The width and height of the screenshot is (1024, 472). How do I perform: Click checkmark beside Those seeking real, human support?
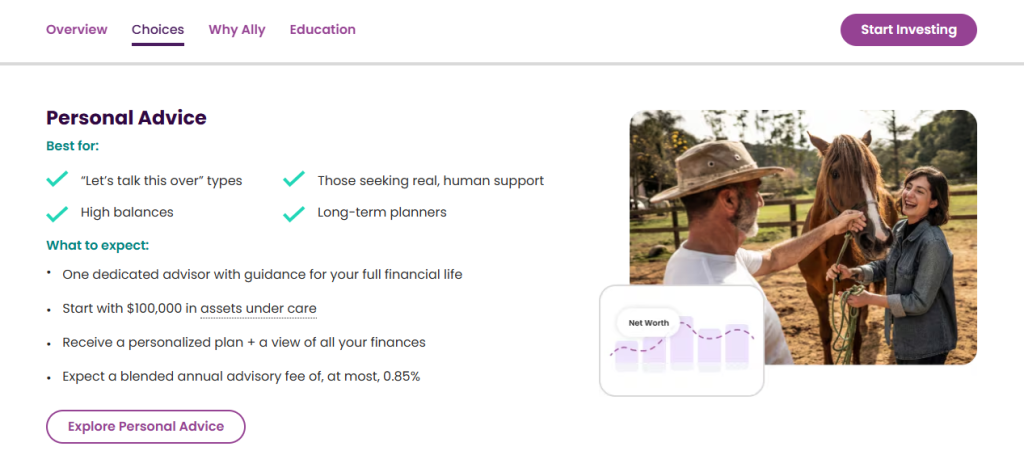click(293, 180)
